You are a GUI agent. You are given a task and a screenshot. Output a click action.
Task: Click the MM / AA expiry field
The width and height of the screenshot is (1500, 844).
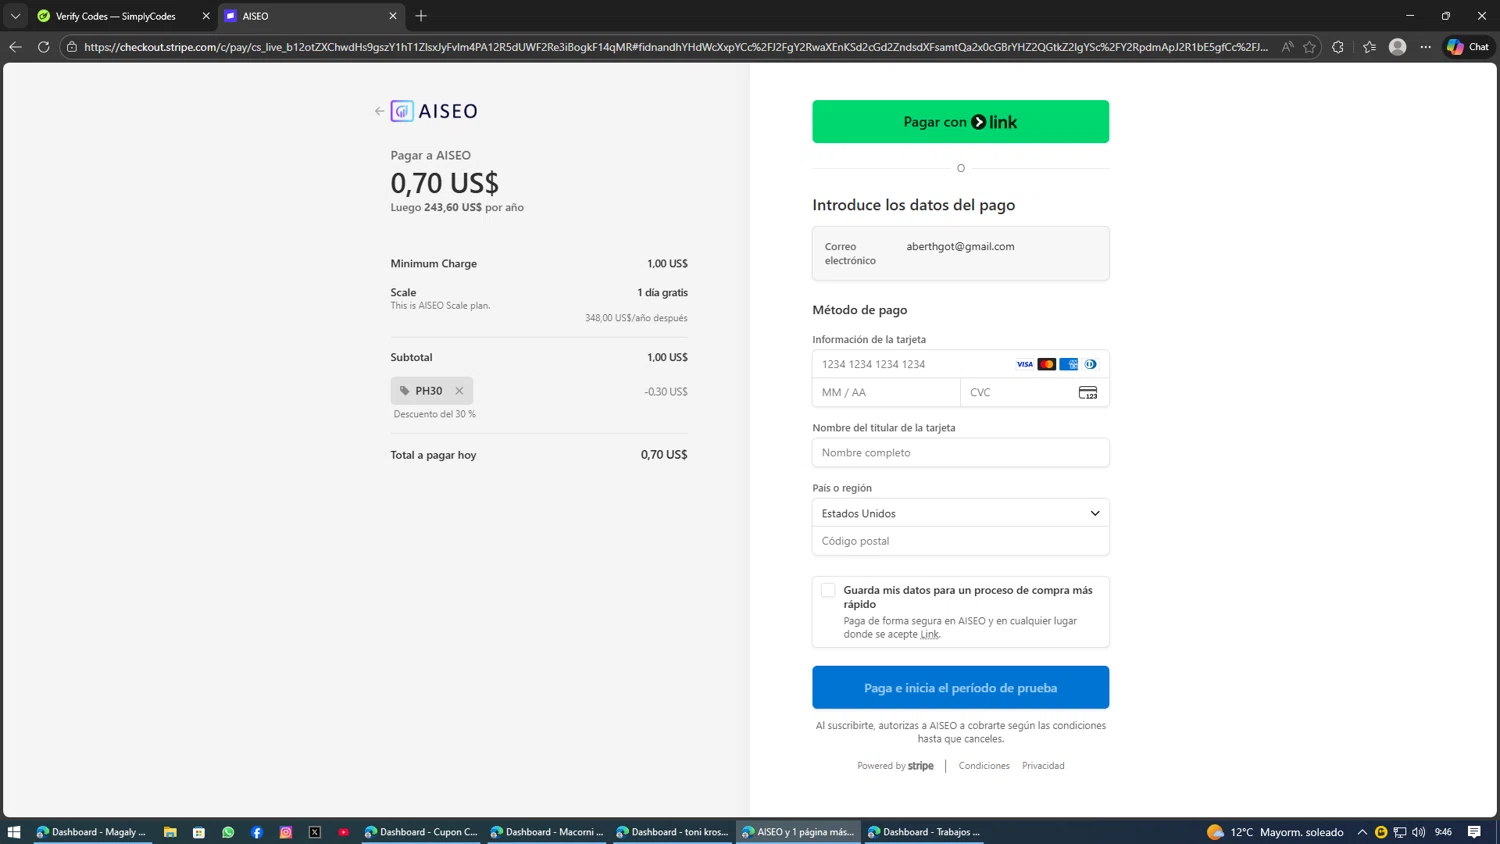tap(886, 392)
